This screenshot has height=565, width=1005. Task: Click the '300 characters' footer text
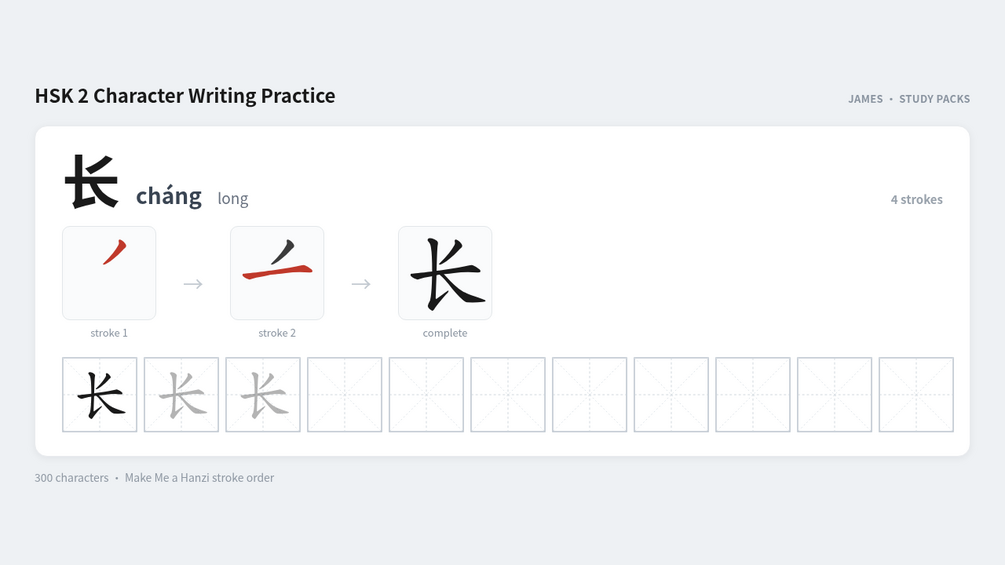[x=71, y=477]
